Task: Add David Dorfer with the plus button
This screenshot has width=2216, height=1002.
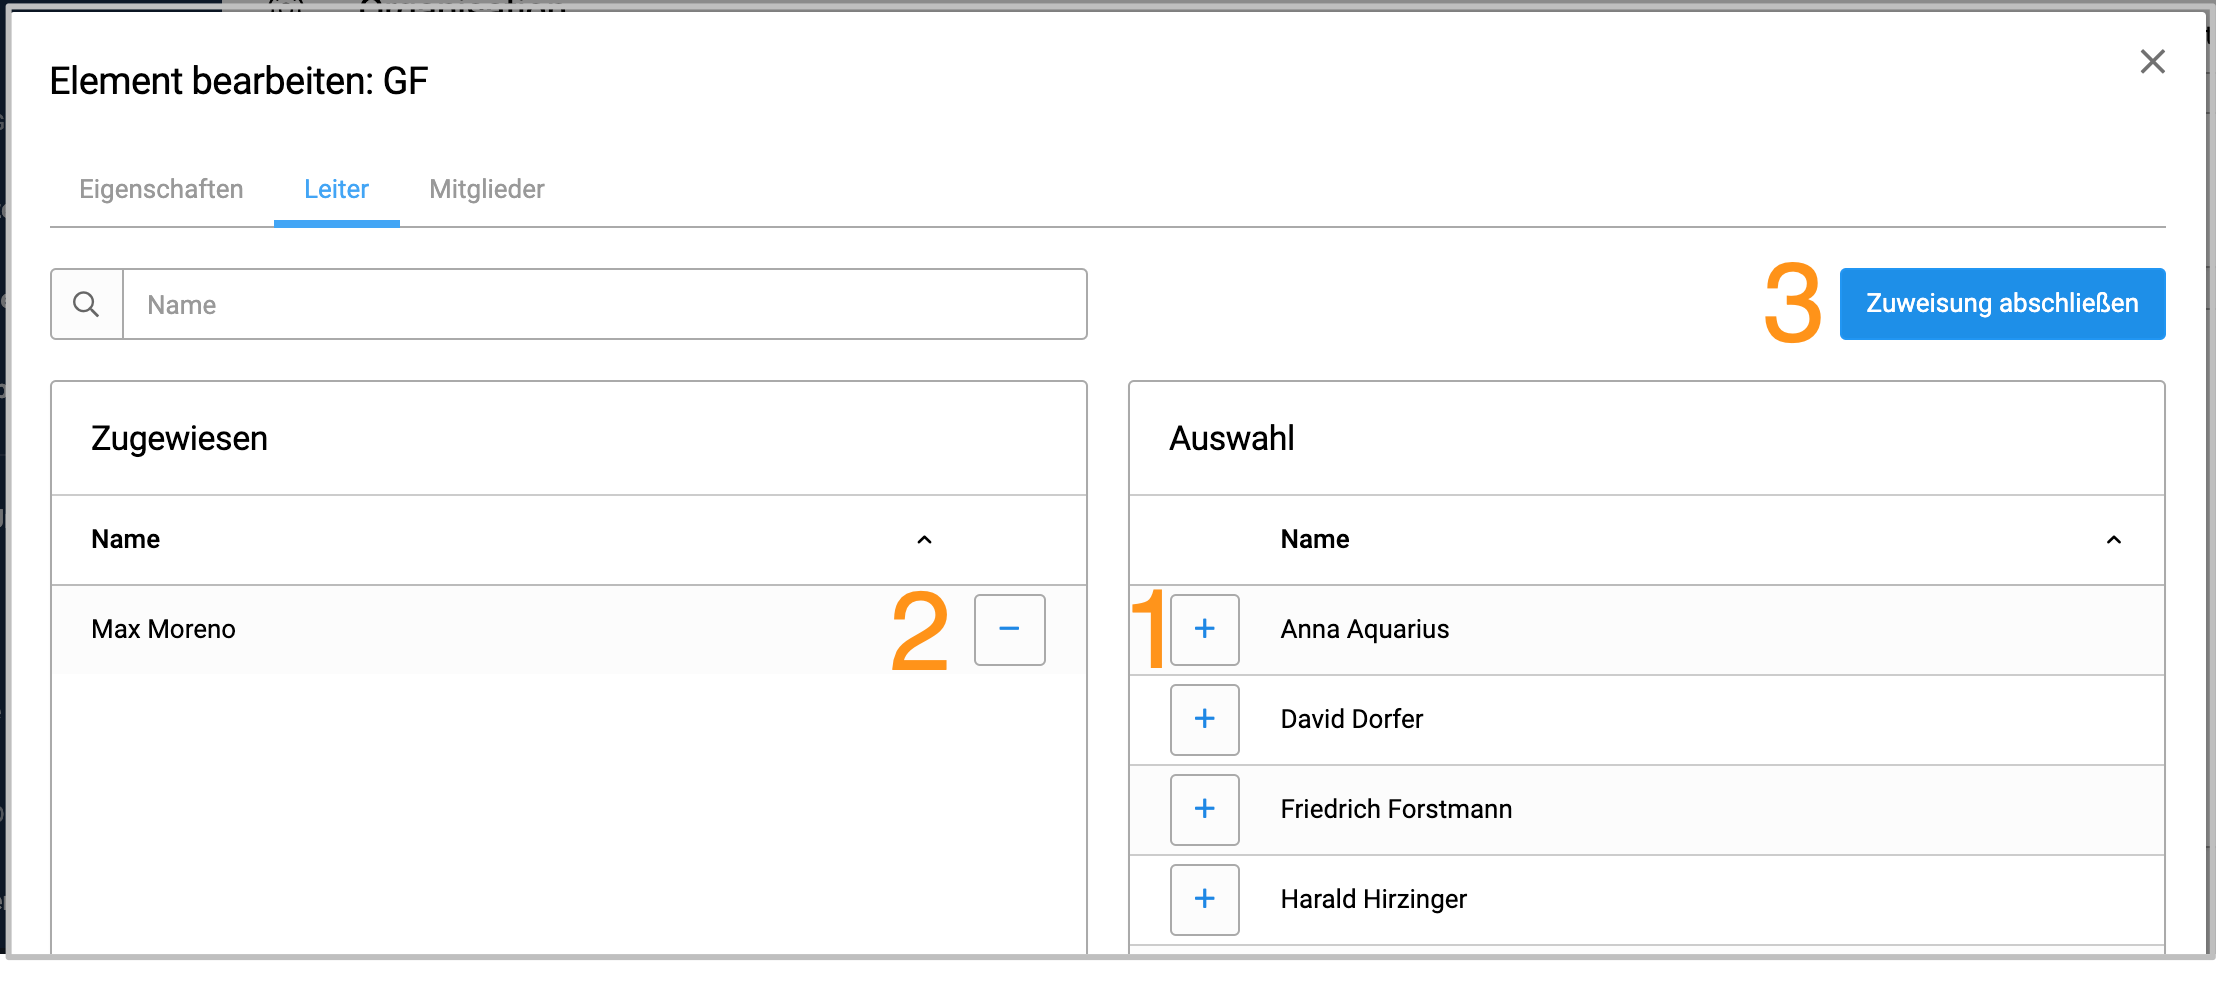Action: coord(1204,719)
